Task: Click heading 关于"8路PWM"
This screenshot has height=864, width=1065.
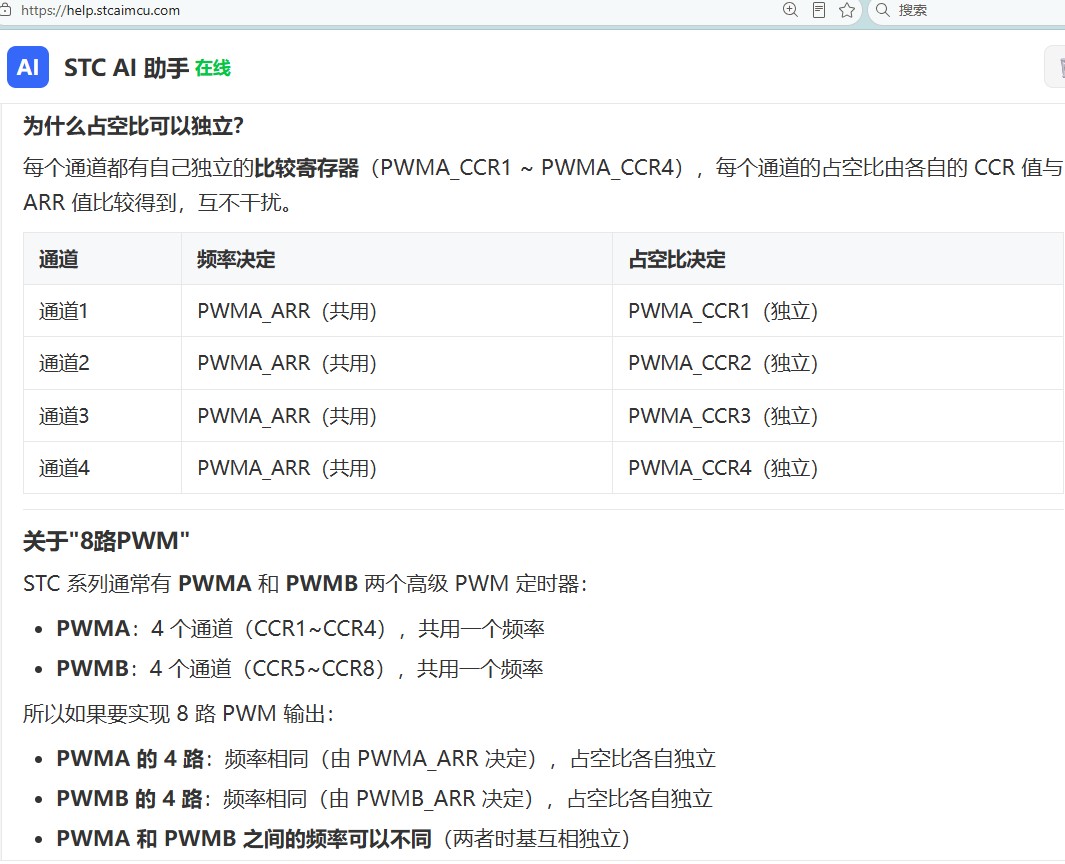Action: [x=106, y=541]
